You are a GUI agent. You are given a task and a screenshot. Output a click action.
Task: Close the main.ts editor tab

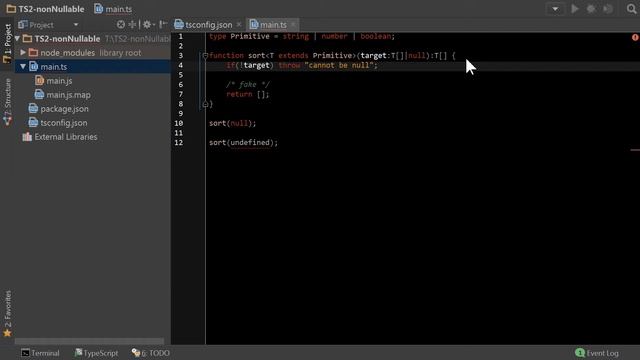(293, 24)
